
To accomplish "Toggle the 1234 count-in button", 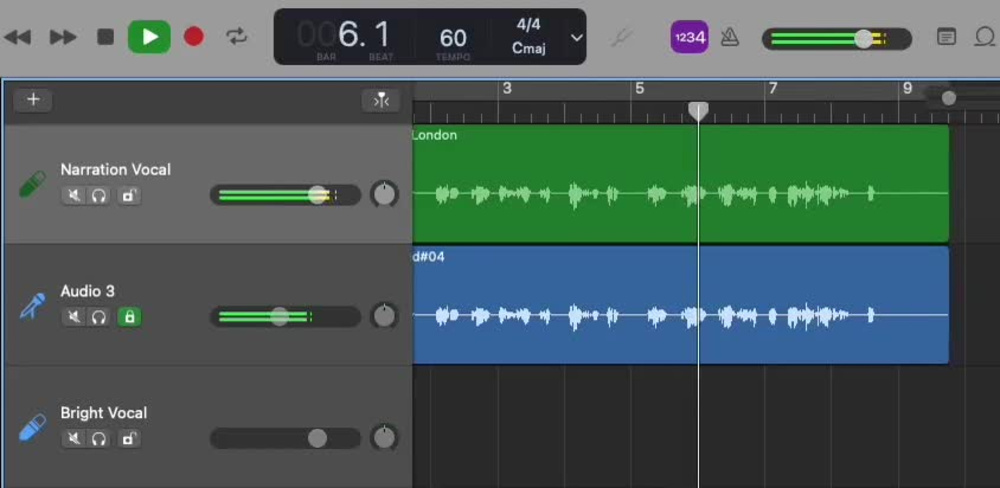I will tap(689, 37).
